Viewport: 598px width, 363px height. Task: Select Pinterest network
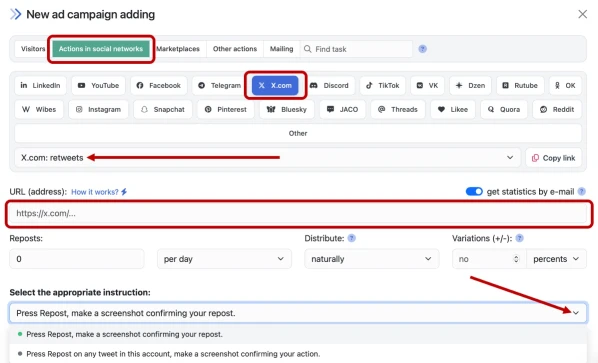click(226, 109)
